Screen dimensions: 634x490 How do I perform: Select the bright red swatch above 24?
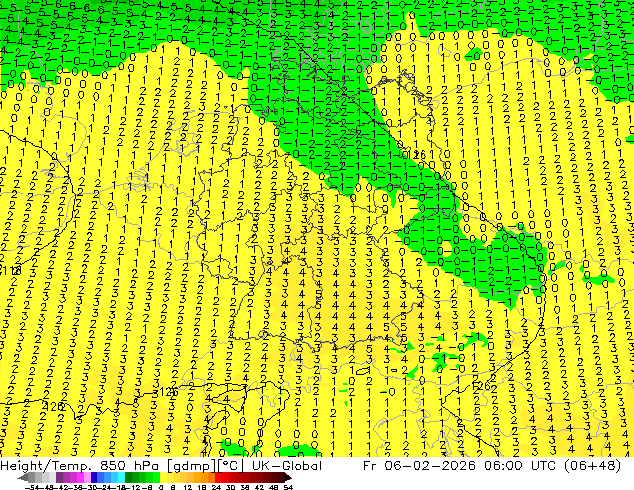point(218,478)
